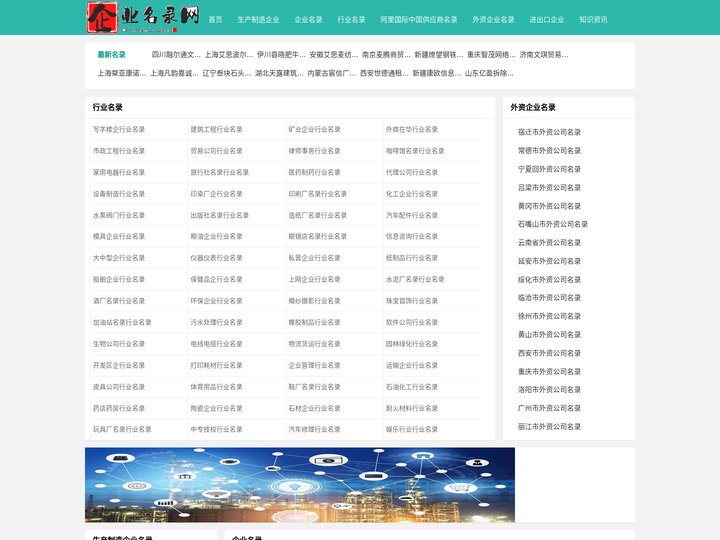Click 电线电缆行业名录

tap(216, 344)
